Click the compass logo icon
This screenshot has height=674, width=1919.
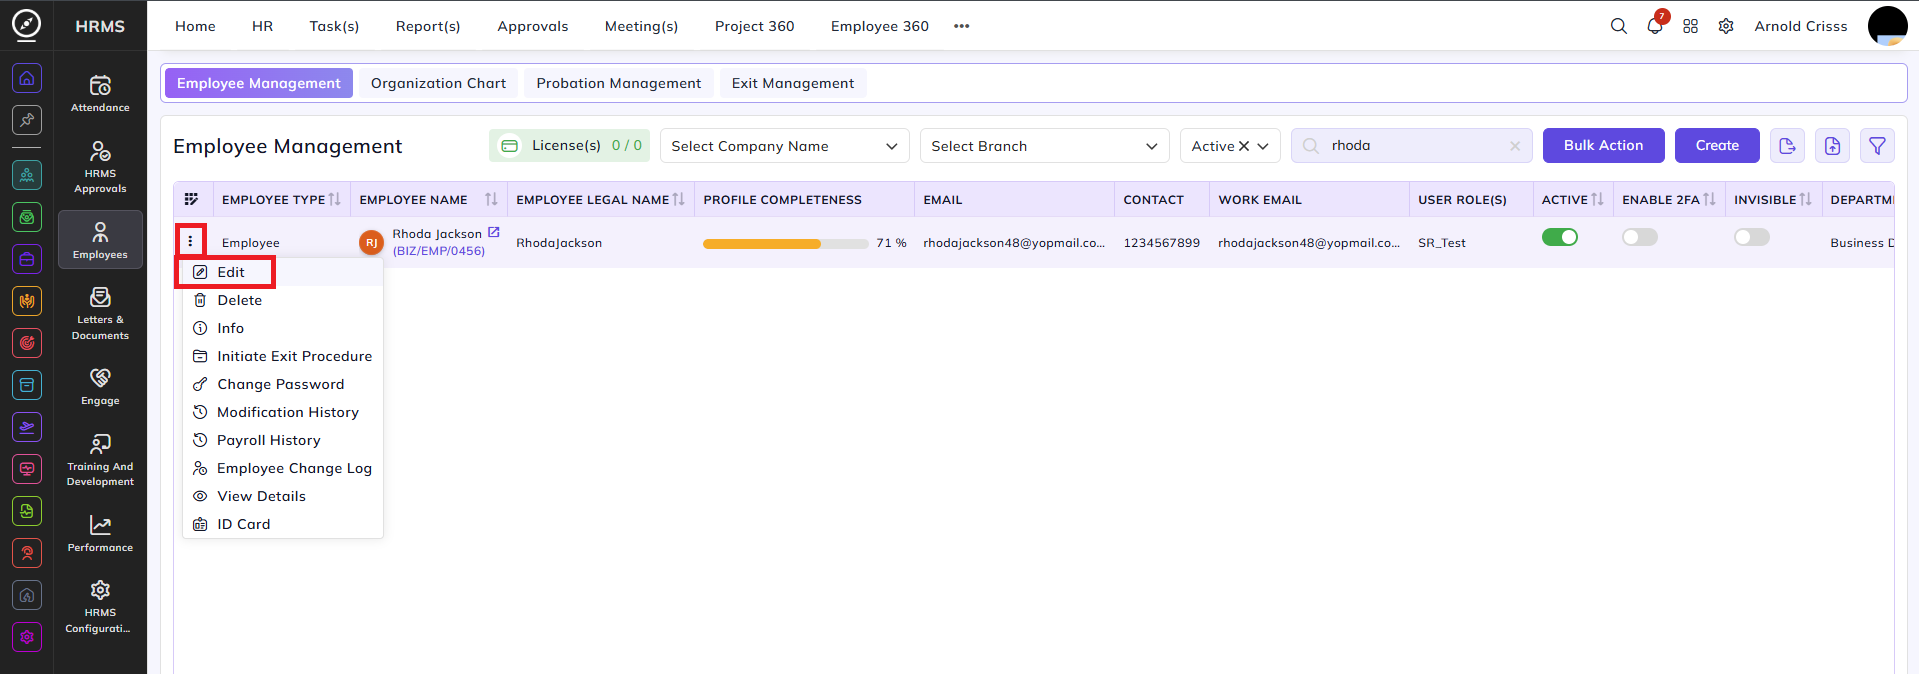27,24
